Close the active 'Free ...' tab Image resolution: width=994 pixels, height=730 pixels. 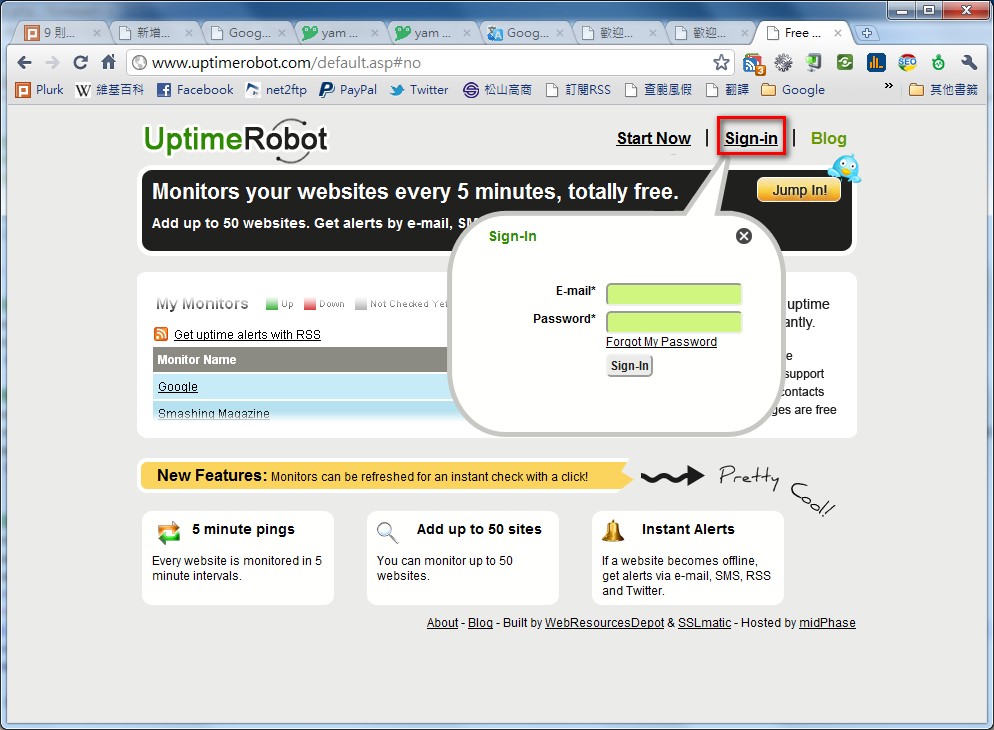point(837,33)
